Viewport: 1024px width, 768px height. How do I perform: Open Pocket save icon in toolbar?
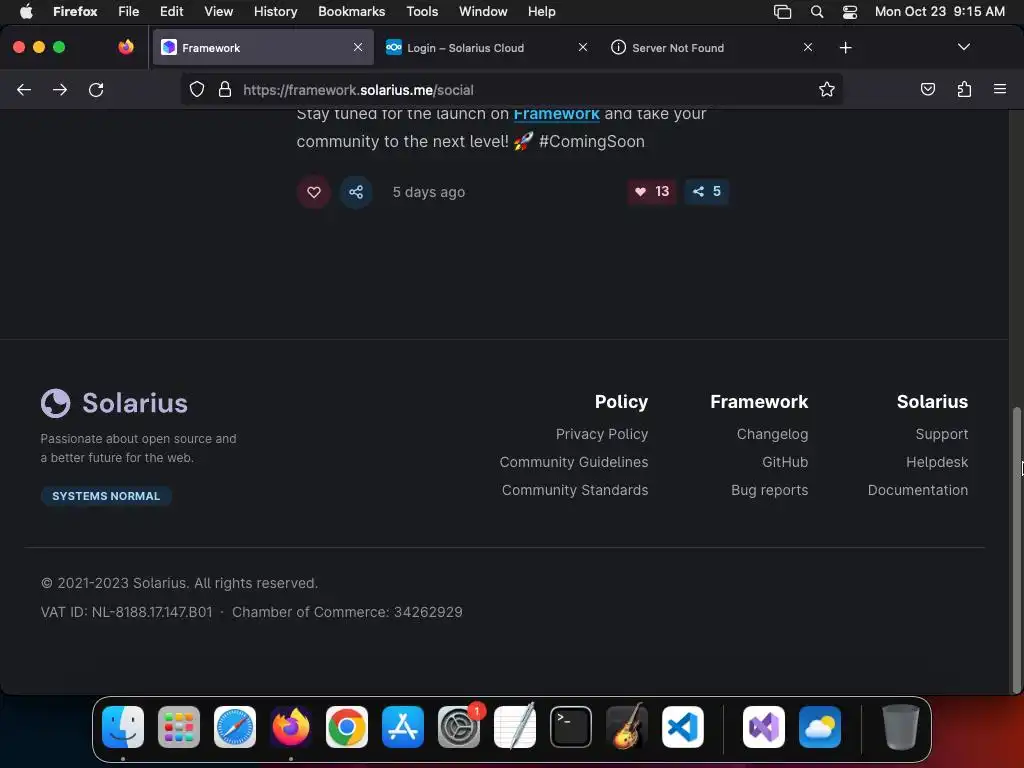coord(927,89)
